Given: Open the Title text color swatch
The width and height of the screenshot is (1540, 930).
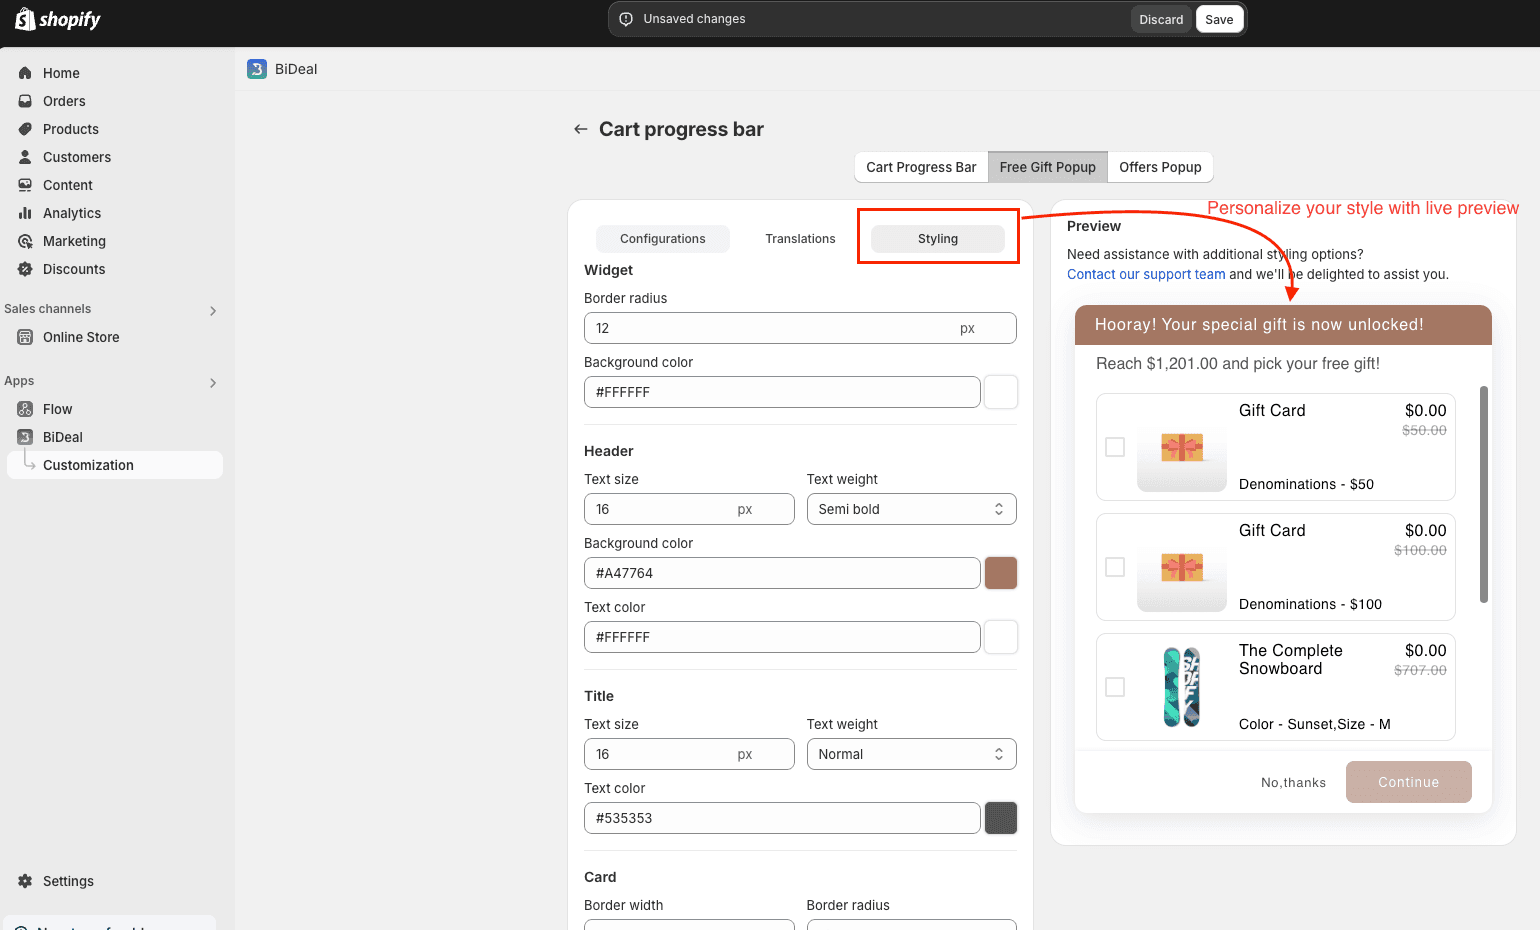Looking at the screenshot, I should (x=1001, y=818).
